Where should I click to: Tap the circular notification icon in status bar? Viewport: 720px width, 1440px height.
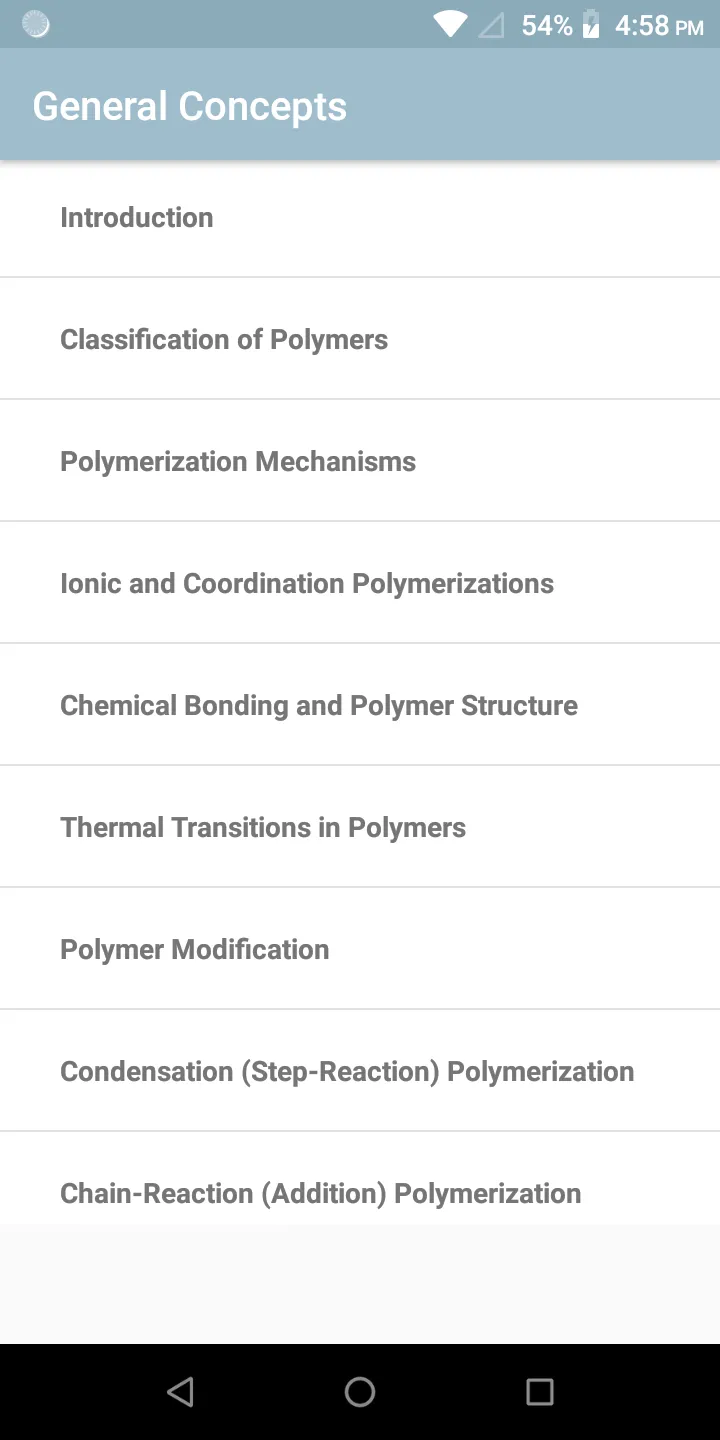click(x=36, y=24)
